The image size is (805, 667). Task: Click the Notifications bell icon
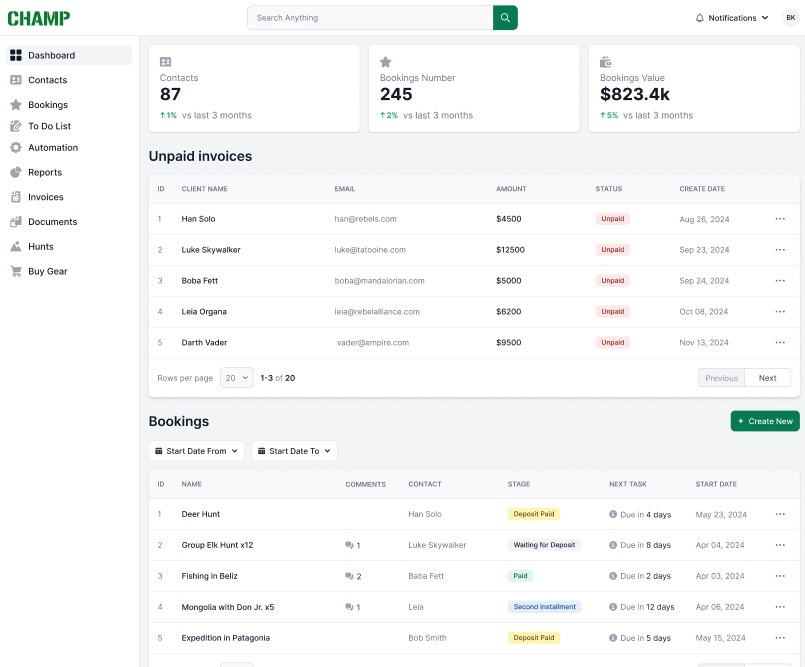pyautogui.click(x=700, y=18)
